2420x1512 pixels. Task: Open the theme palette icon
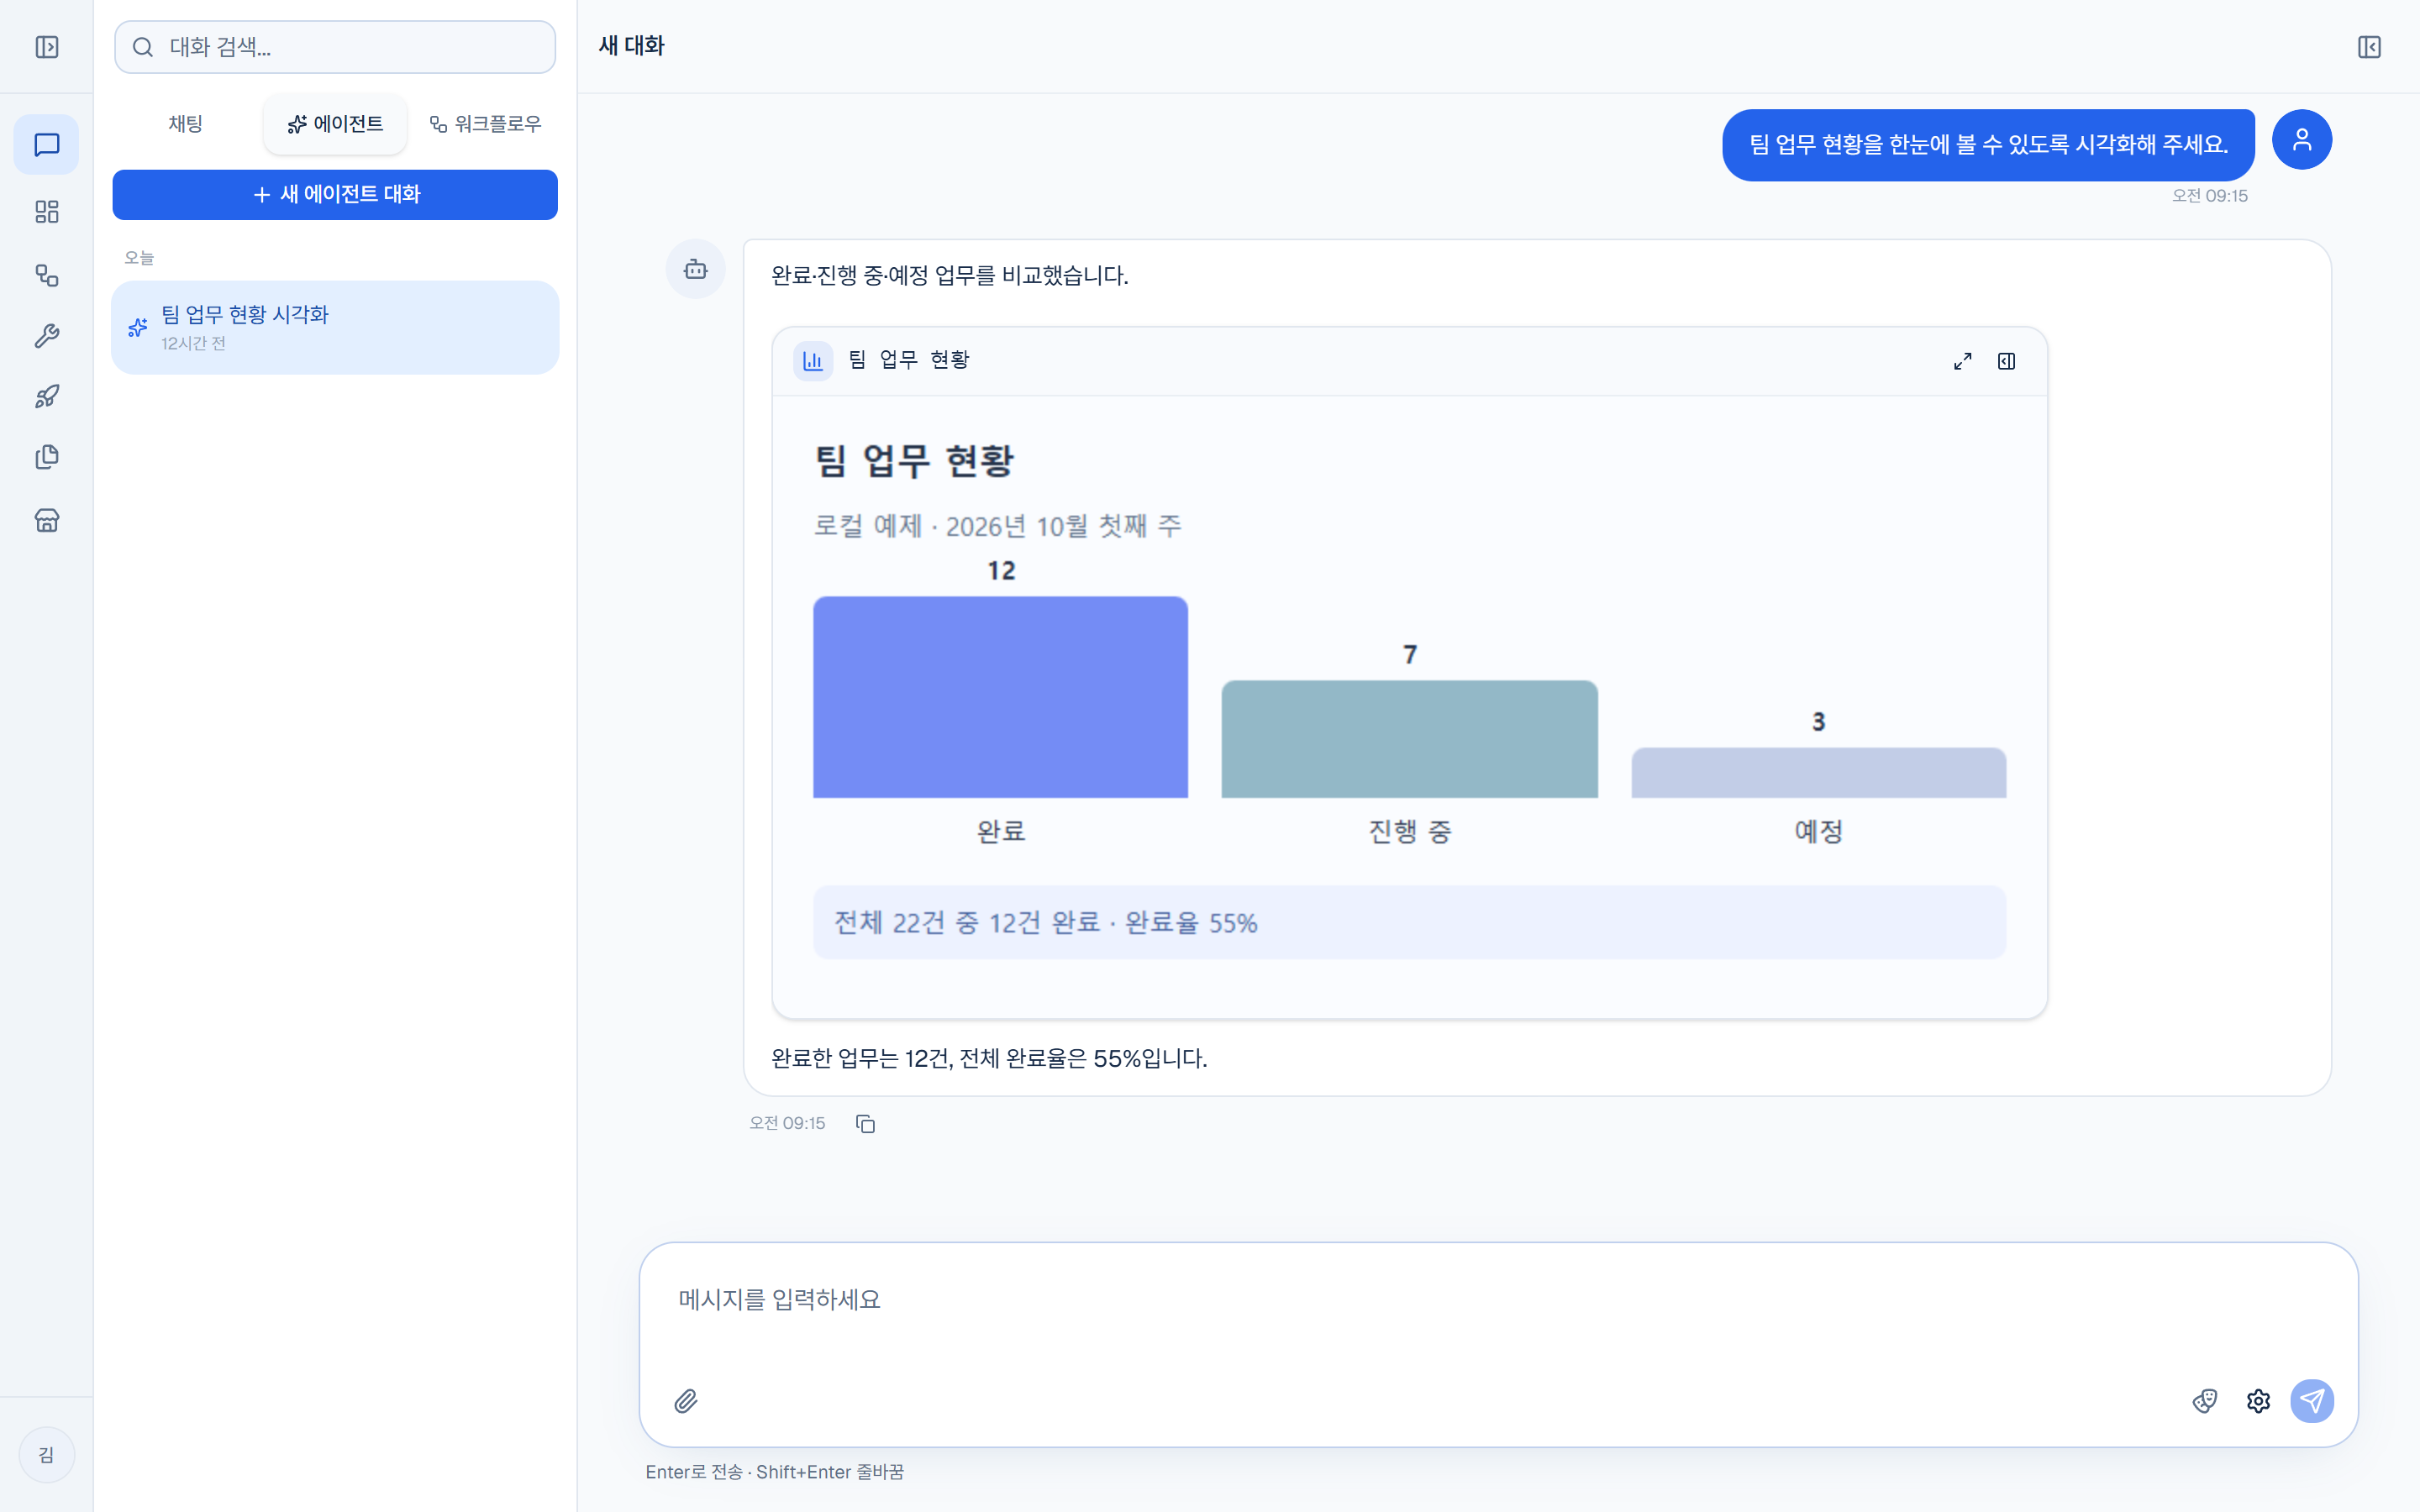[2205, 1401]
